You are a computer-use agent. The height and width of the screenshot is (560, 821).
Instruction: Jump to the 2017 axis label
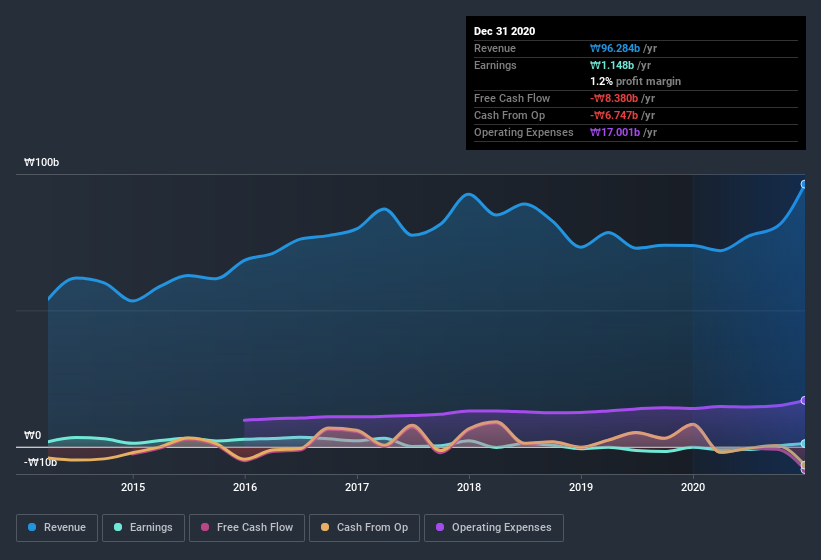pyautogui.click(x=357, y=487)
